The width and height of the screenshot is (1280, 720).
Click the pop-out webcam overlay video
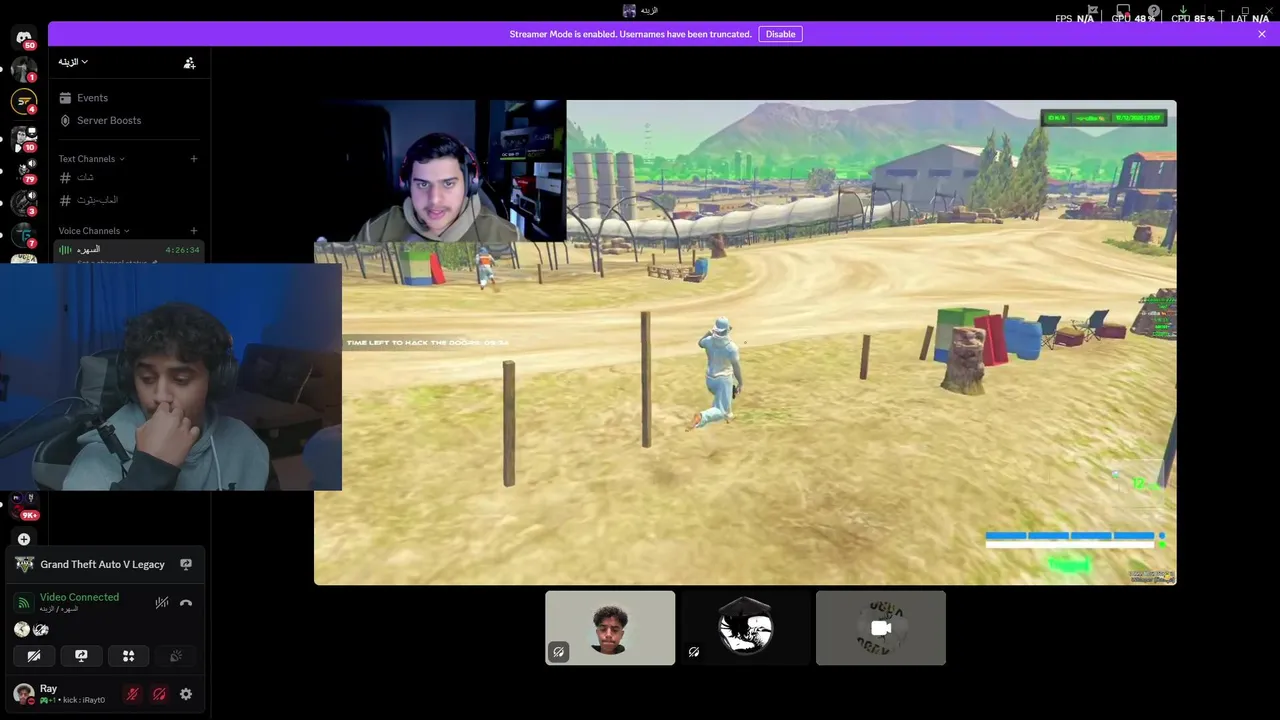point(171,377)
